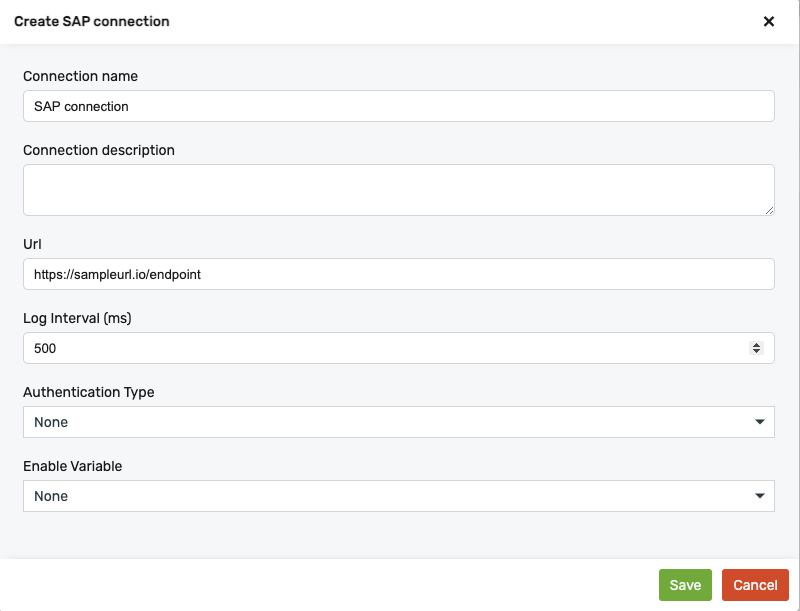Click the "Authentication Type" label
Image resolution: width=800 pixels, height=611 pixels.
(x=89, y=392)
